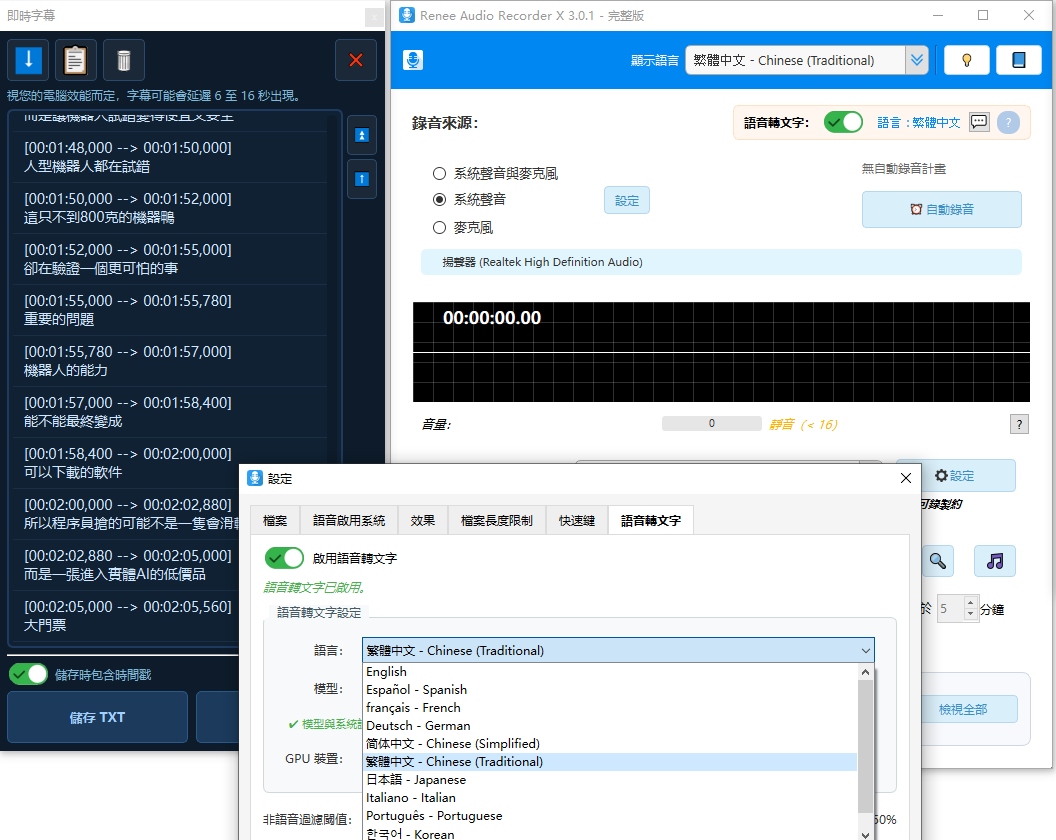Switch to the 語音轉文字 tab

651,520
